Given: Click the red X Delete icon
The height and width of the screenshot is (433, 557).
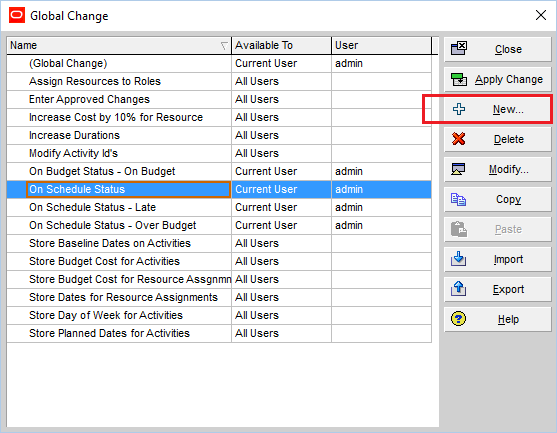Looking at the screenshot, I should coord(459,139).
